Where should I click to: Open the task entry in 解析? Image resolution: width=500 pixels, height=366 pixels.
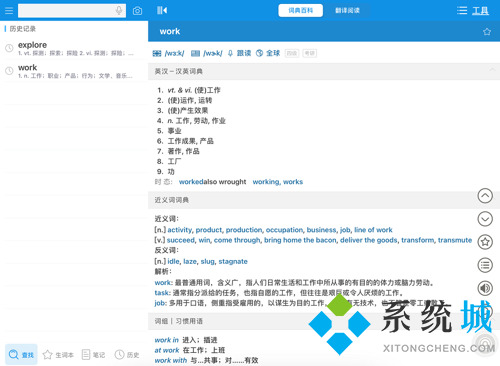click(162, 293)
